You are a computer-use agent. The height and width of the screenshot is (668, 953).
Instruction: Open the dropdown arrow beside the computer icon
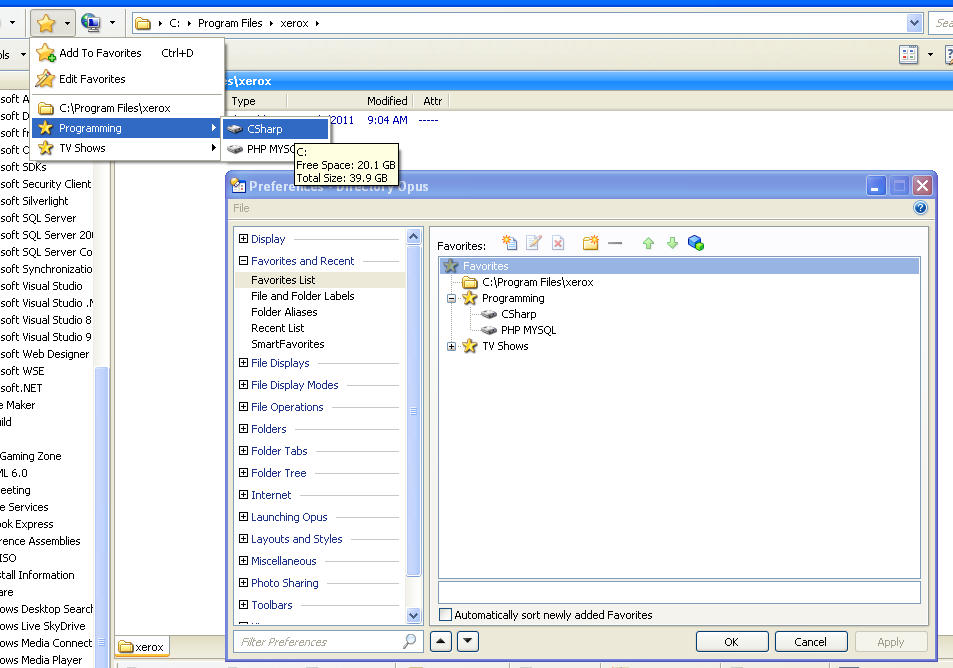point(112,23)
